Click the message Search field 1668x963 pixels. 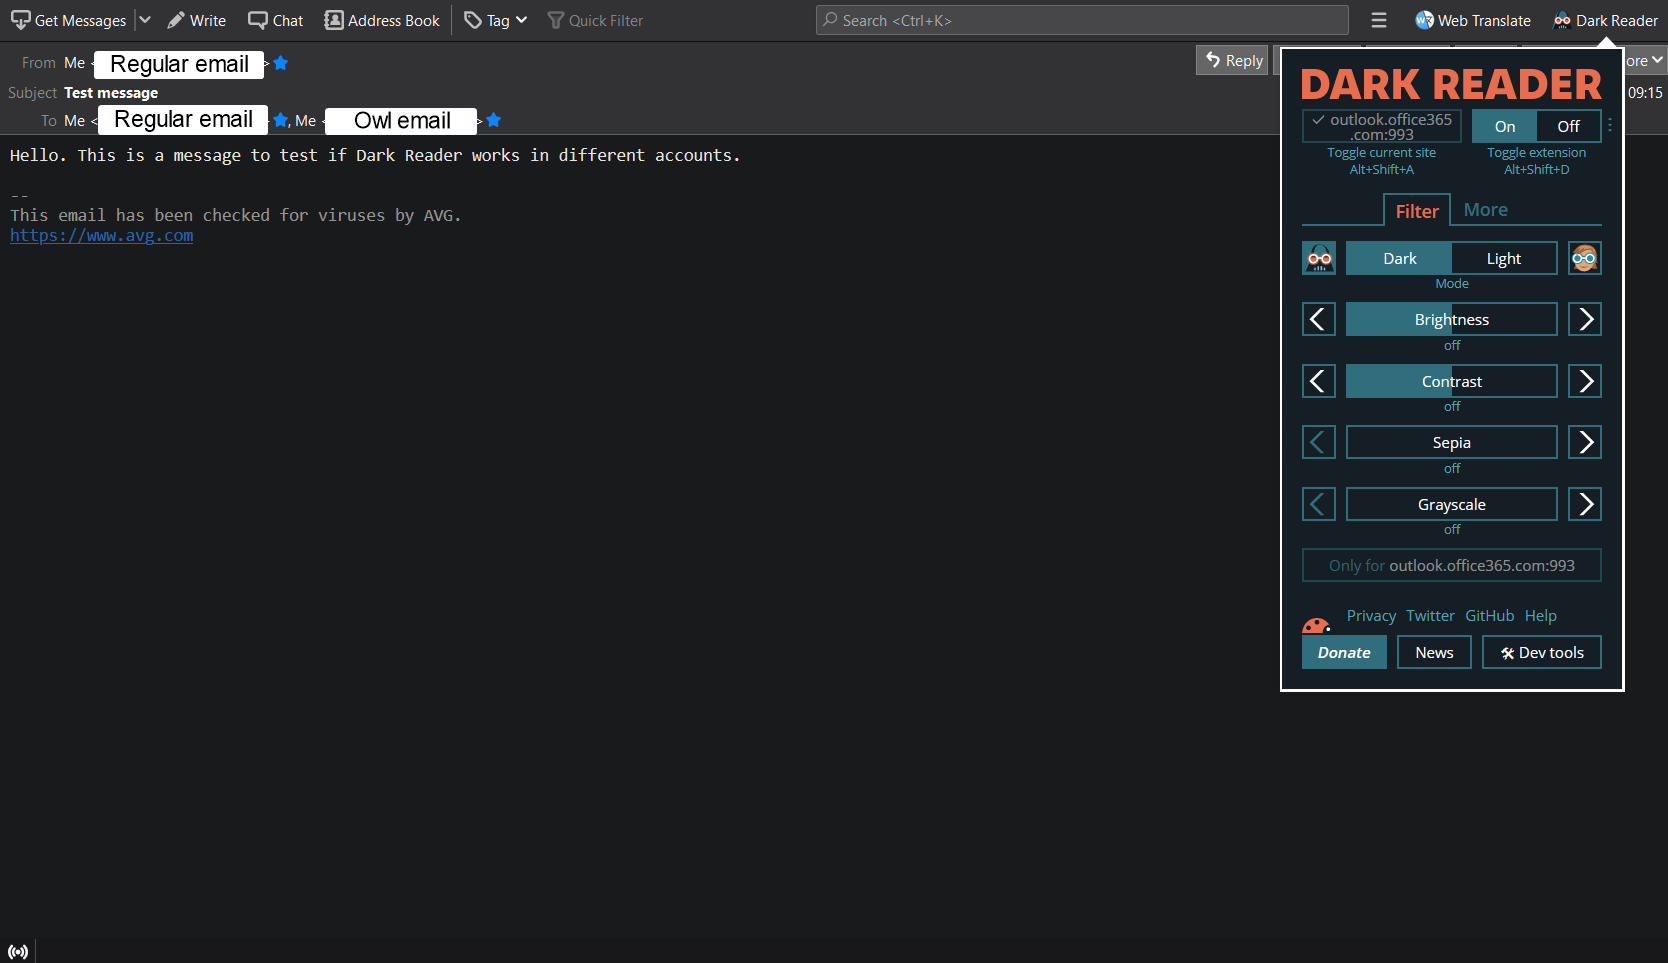pyautogui.click(x=1080, y=20)
